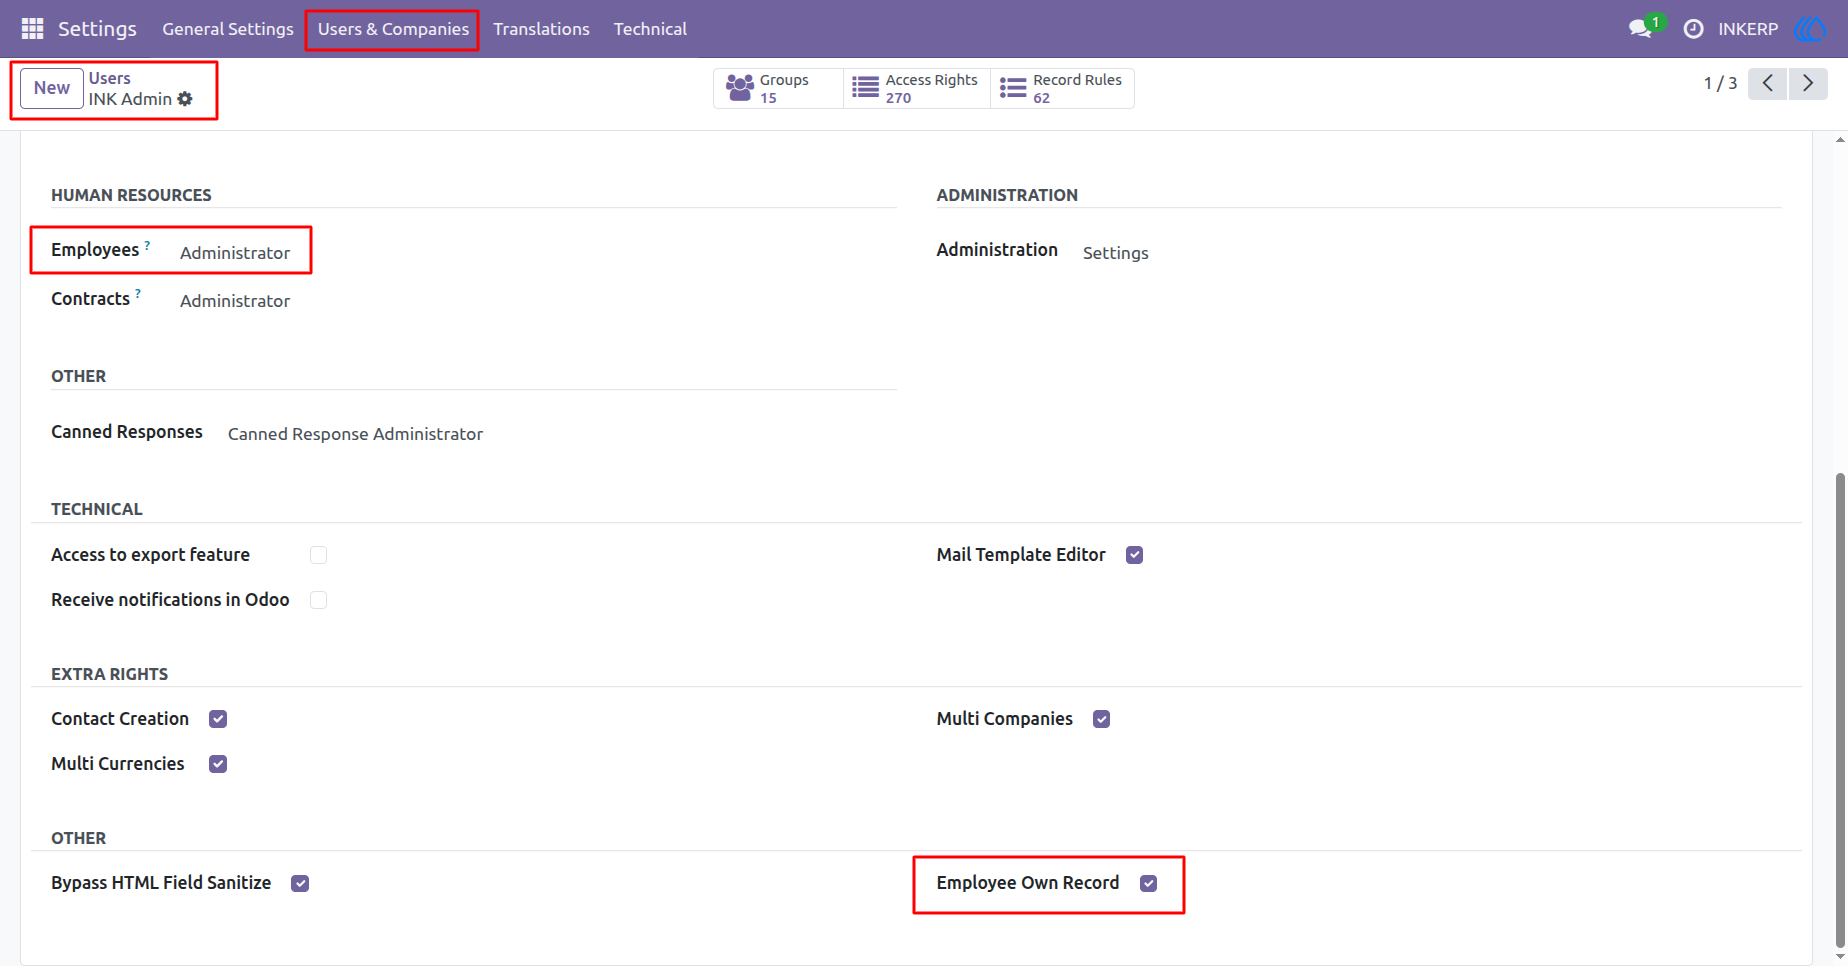This screenshot has width=1848, height=966.
Task: Toggle the Contact Creation checkbox
Action: point(218,719)
